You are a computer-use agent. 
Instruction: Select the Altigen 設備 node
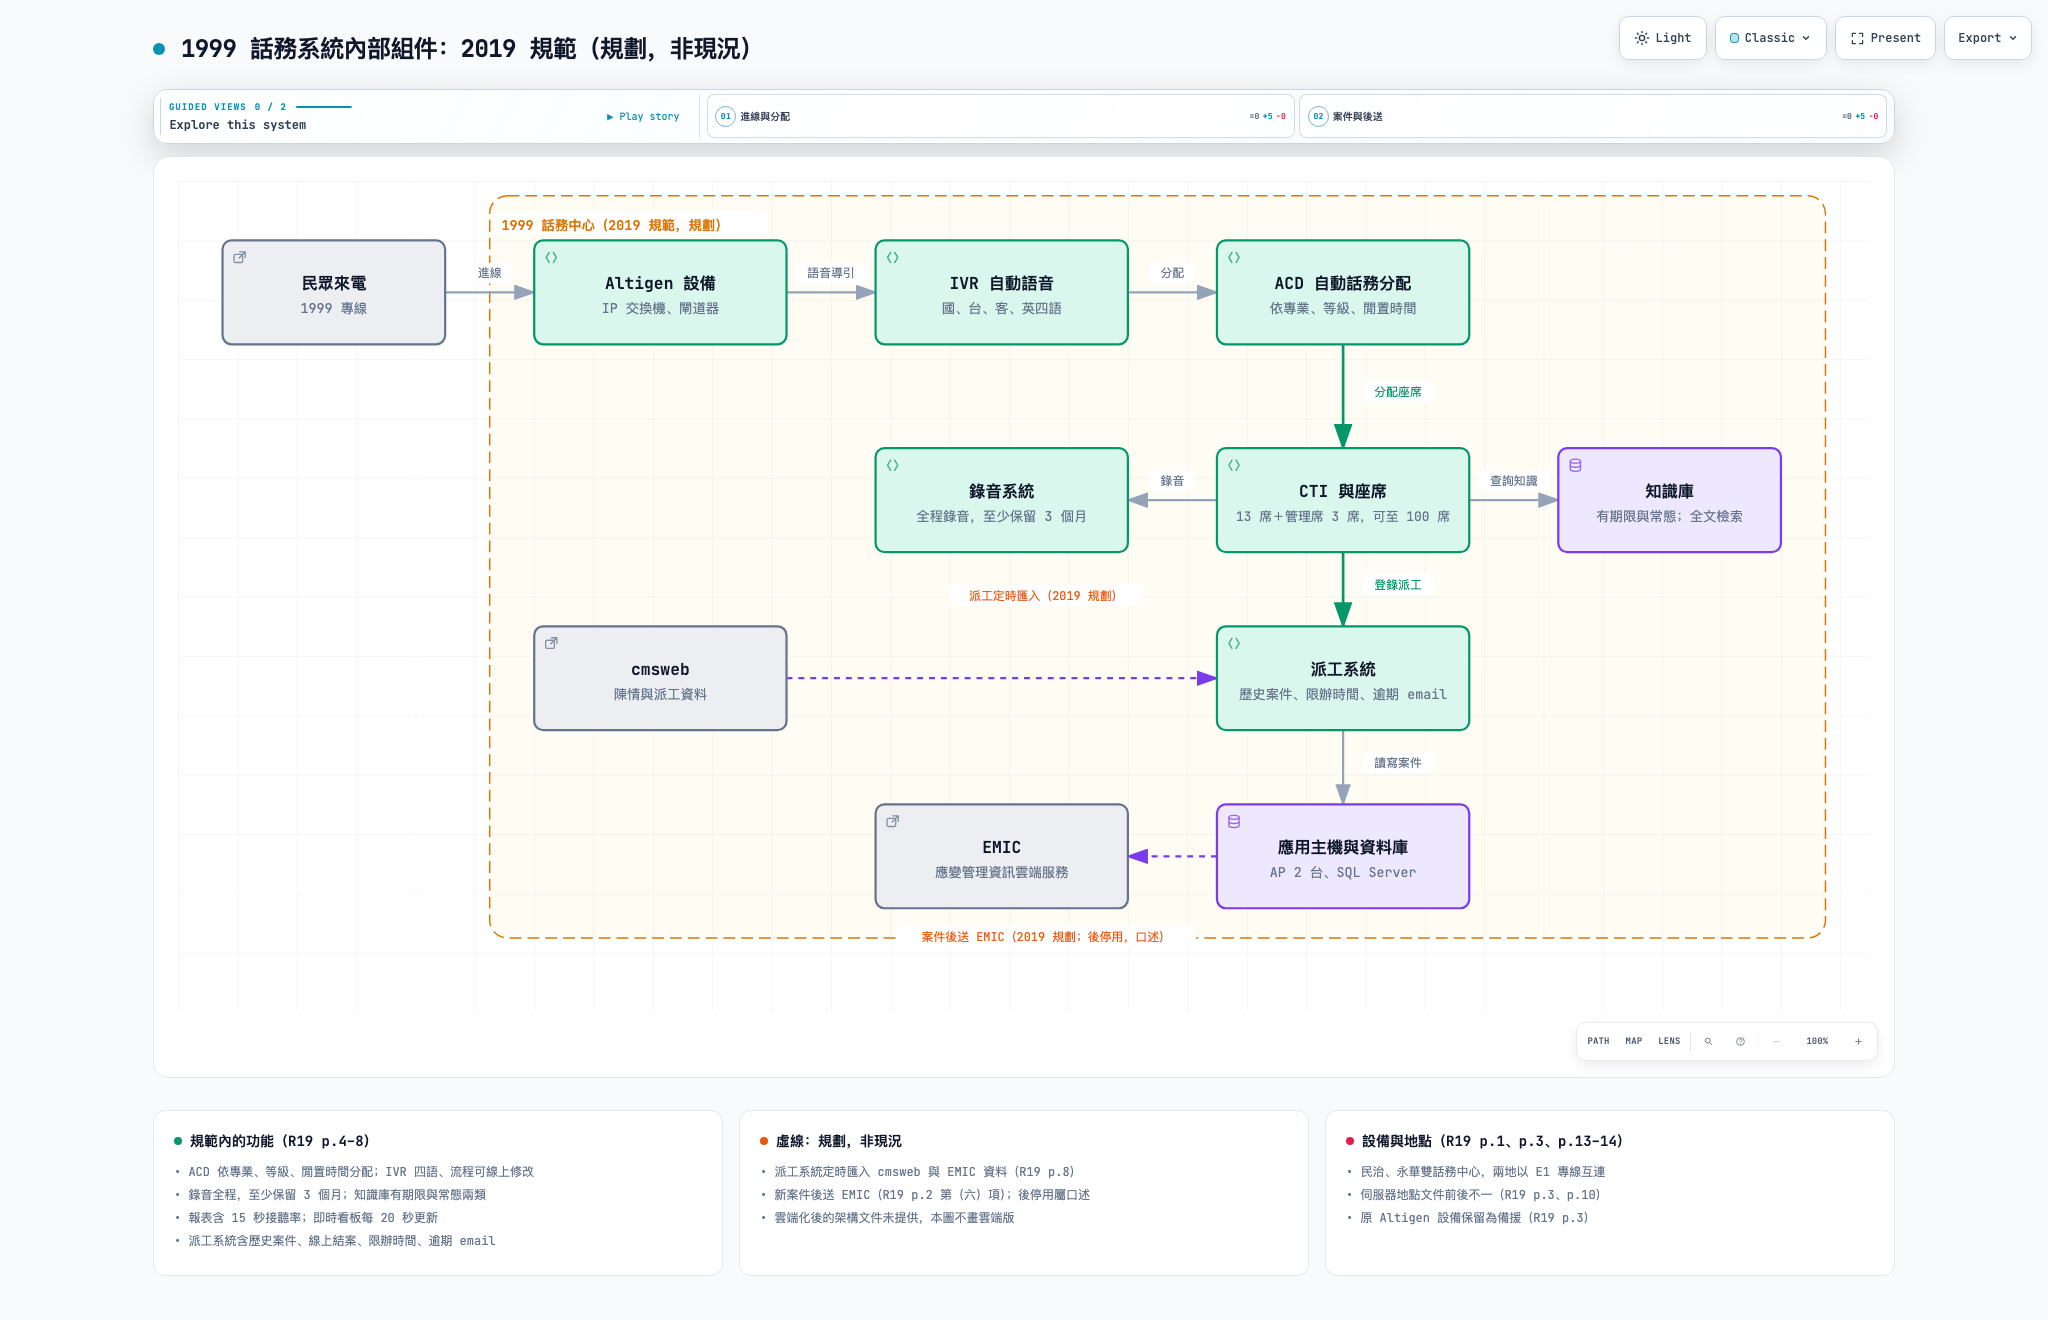(660, 292)
